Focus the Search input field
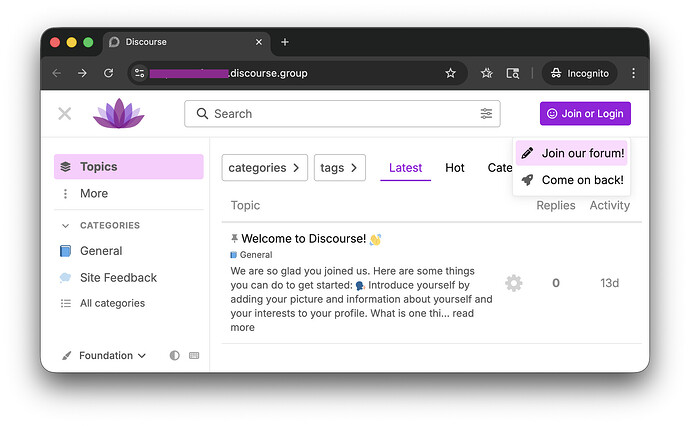690x426 pixels. [x=342, y=114]
